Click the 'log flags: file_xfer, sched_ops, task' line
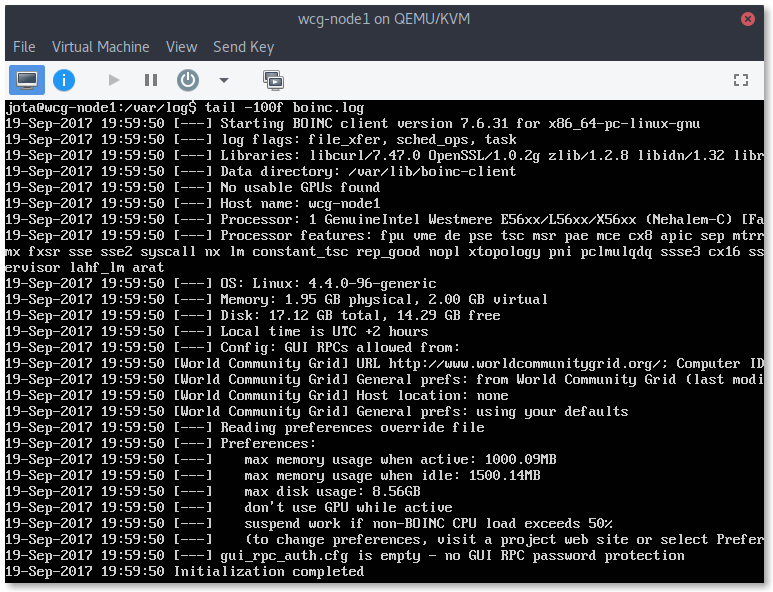This screenshot has width=773, height=592. [261, 139]
